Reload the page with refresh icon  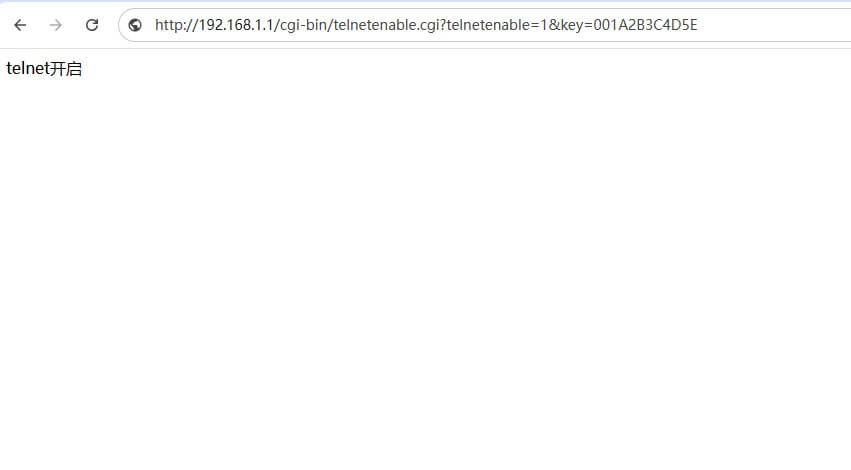pyautogui.click(x=92, y=25)
